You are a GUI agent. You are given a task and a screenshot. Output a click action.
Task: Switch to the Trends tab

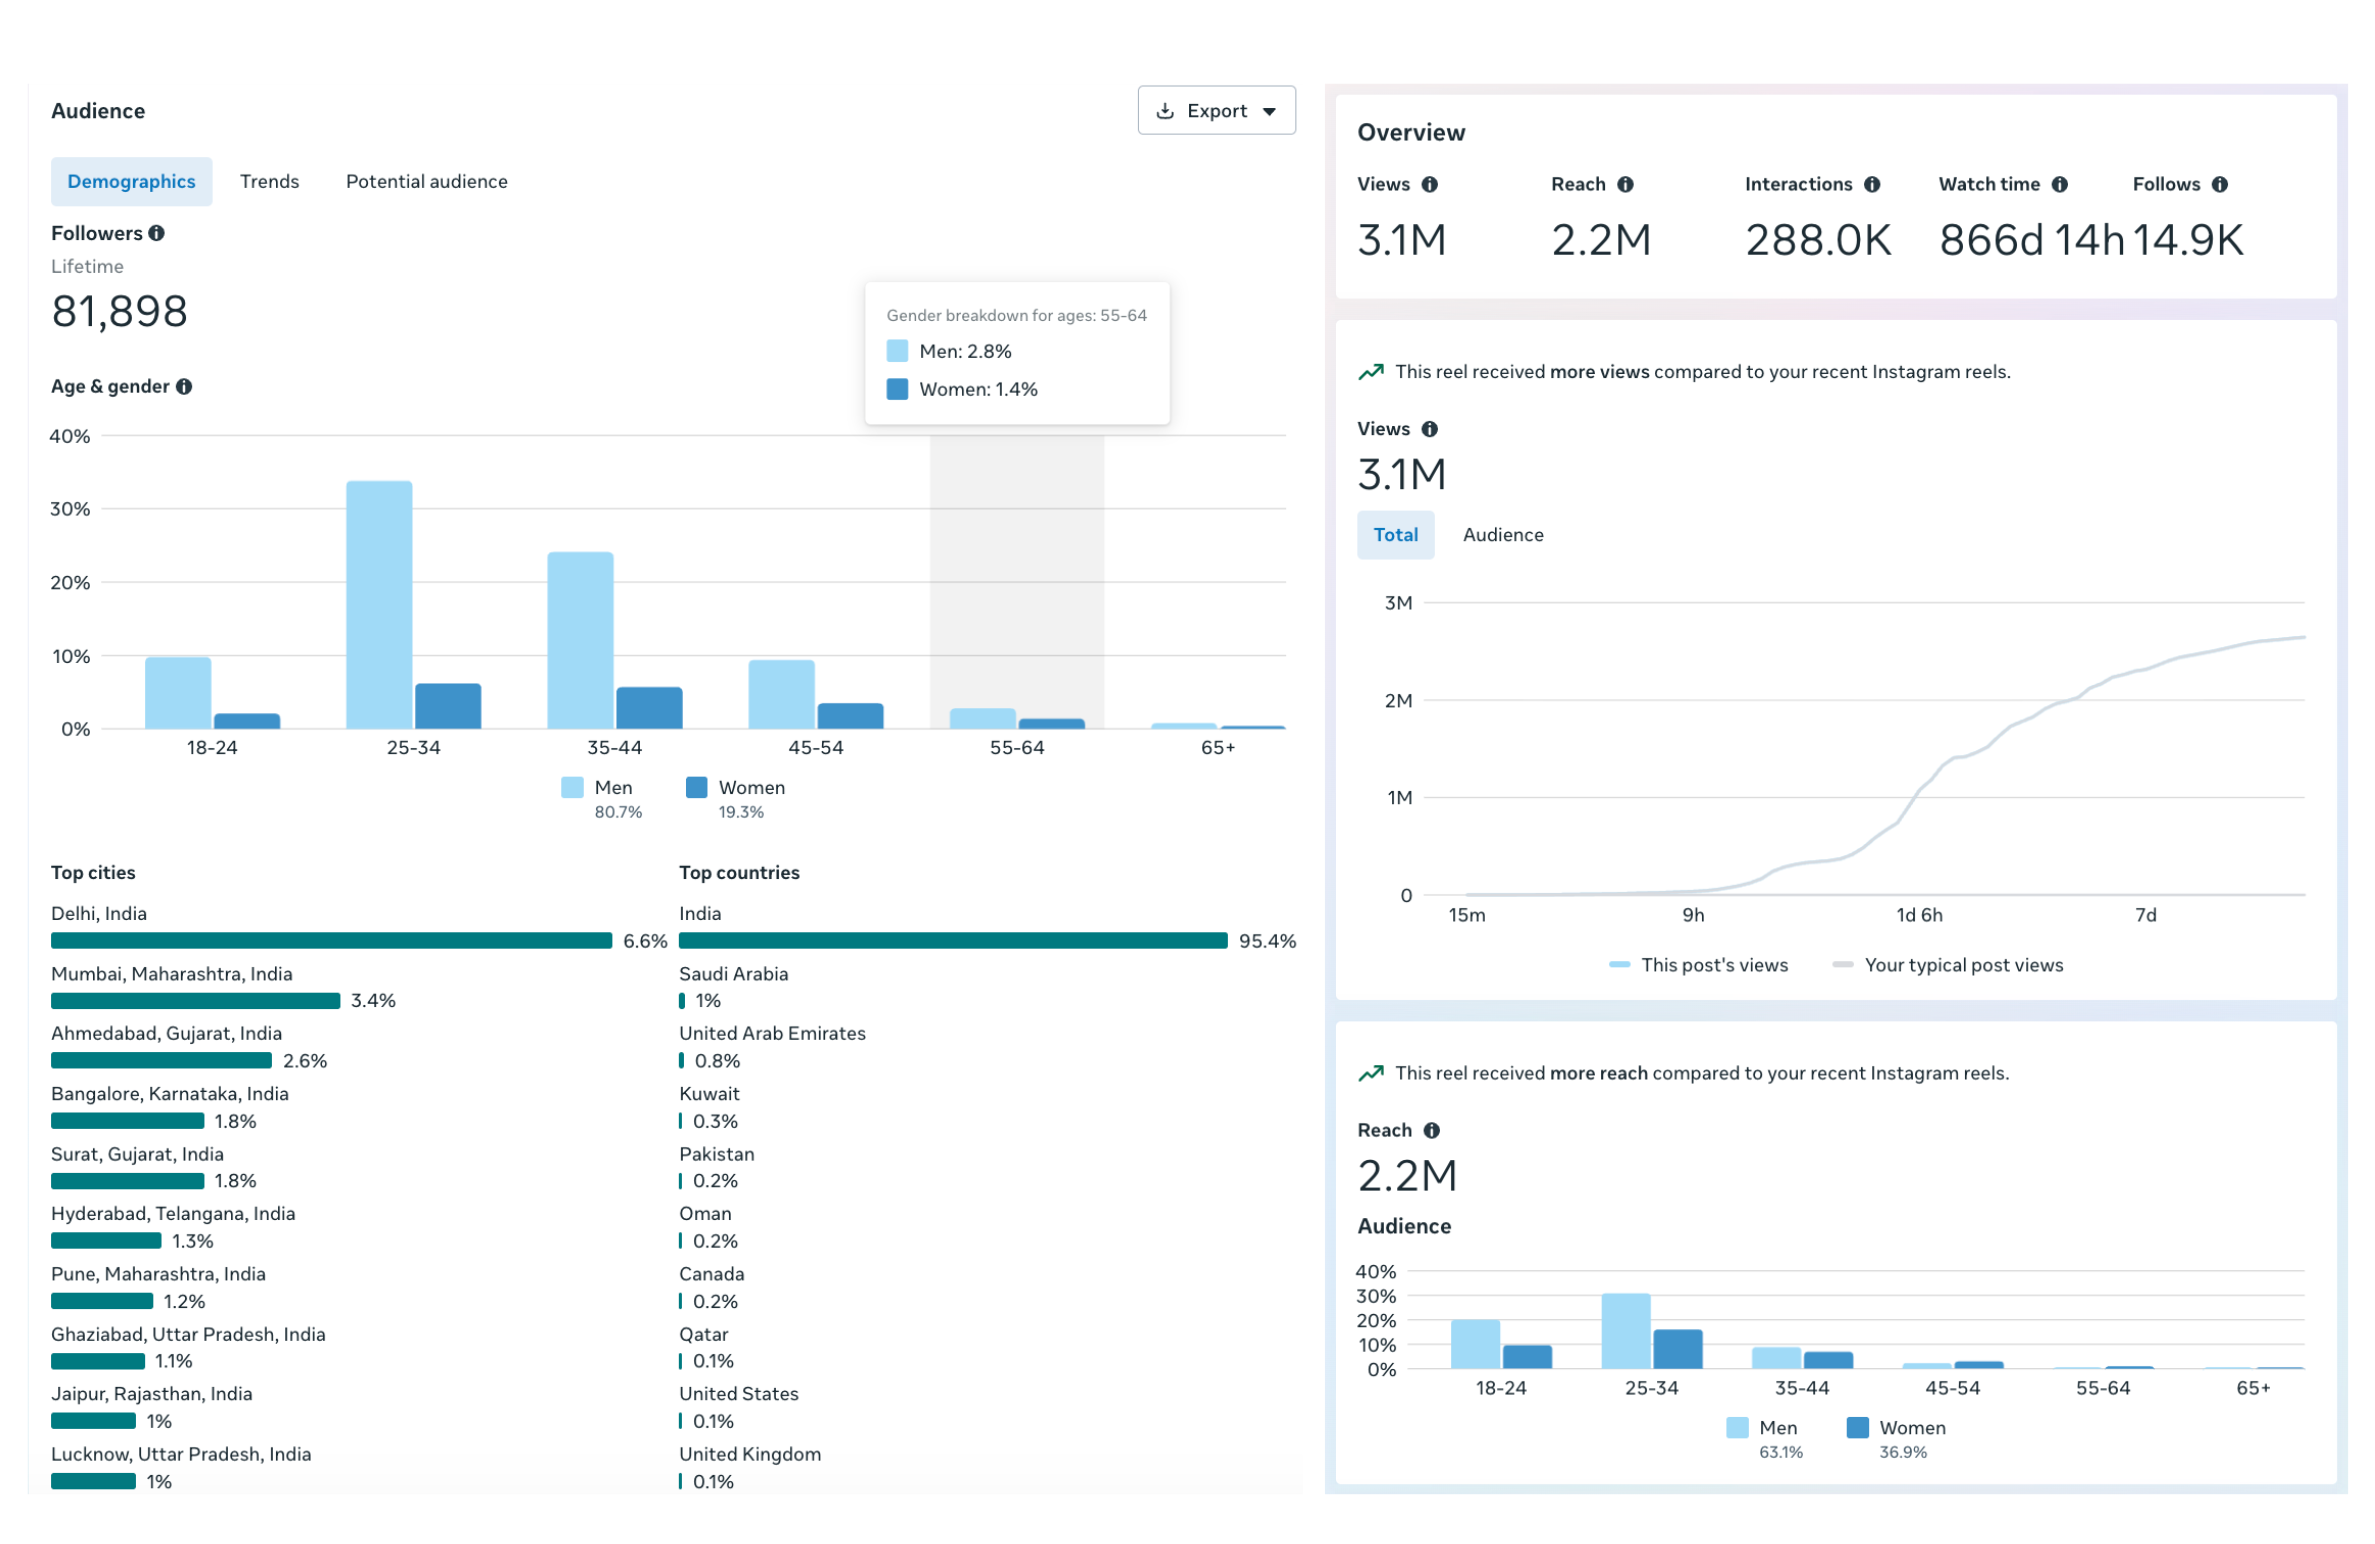tap(270, 182)
